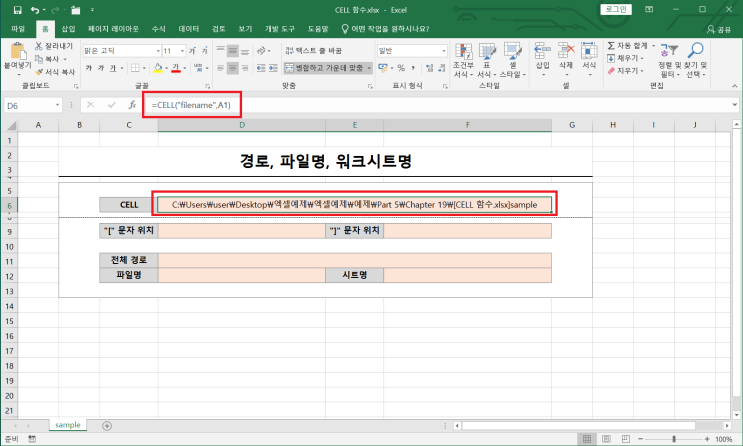Click the Save icon in quick access toolbar
This screenshot has width=743, height=446.
pyautogui.click(x=18, y=9)
